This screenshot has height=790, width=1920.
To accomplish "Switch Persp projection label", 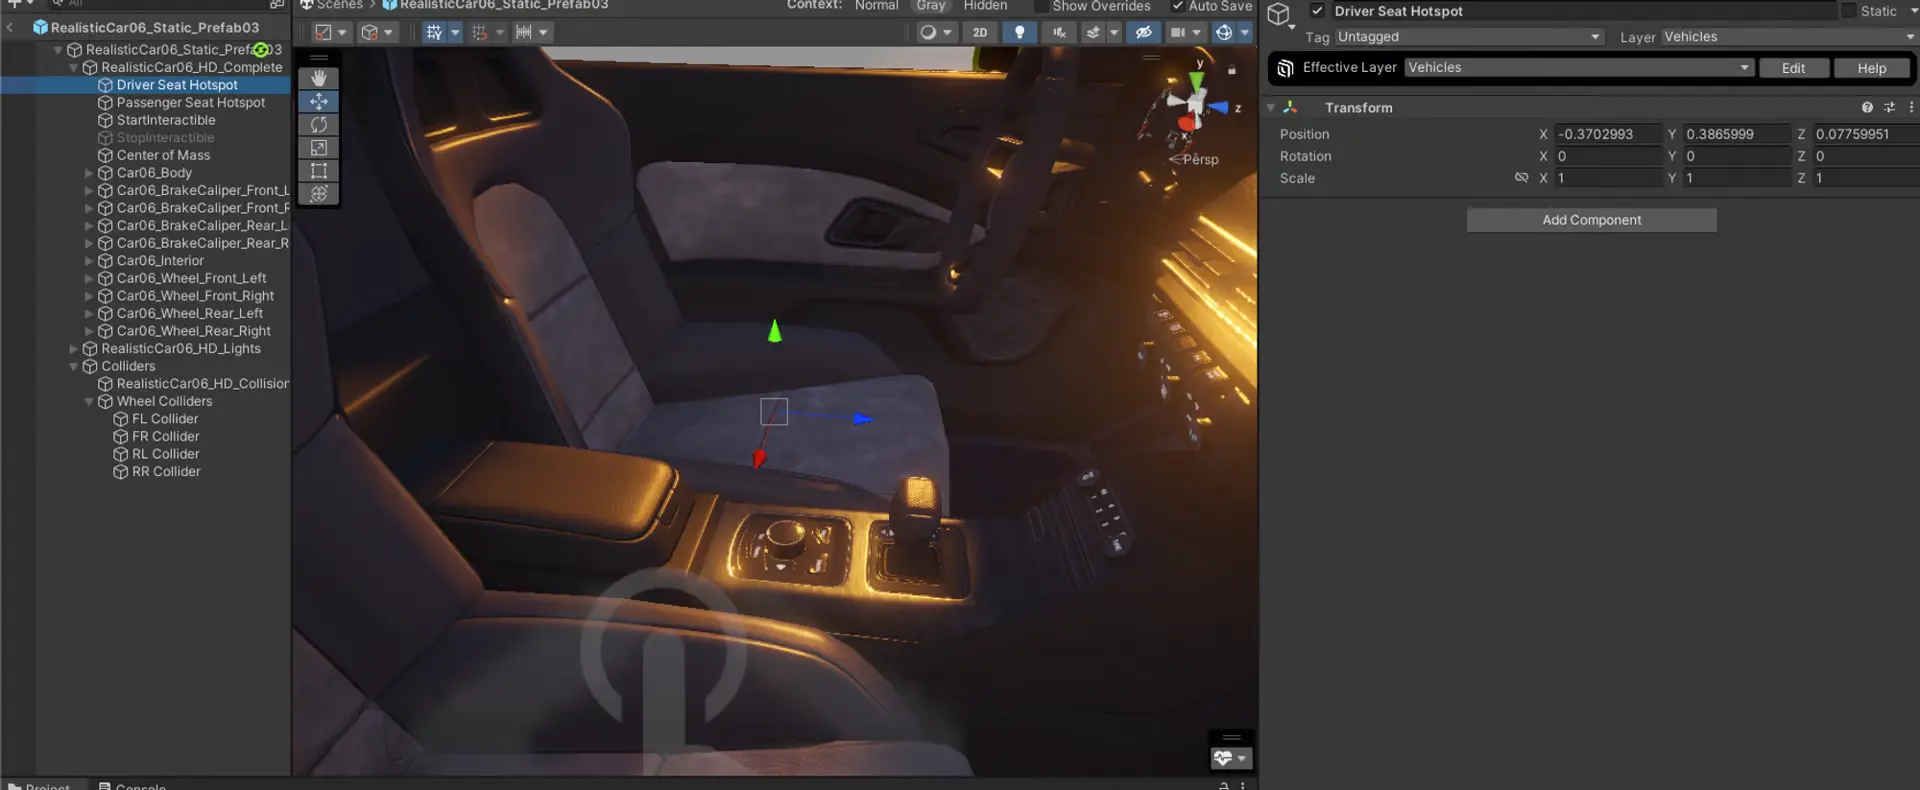I will (x=1200, y=159).
